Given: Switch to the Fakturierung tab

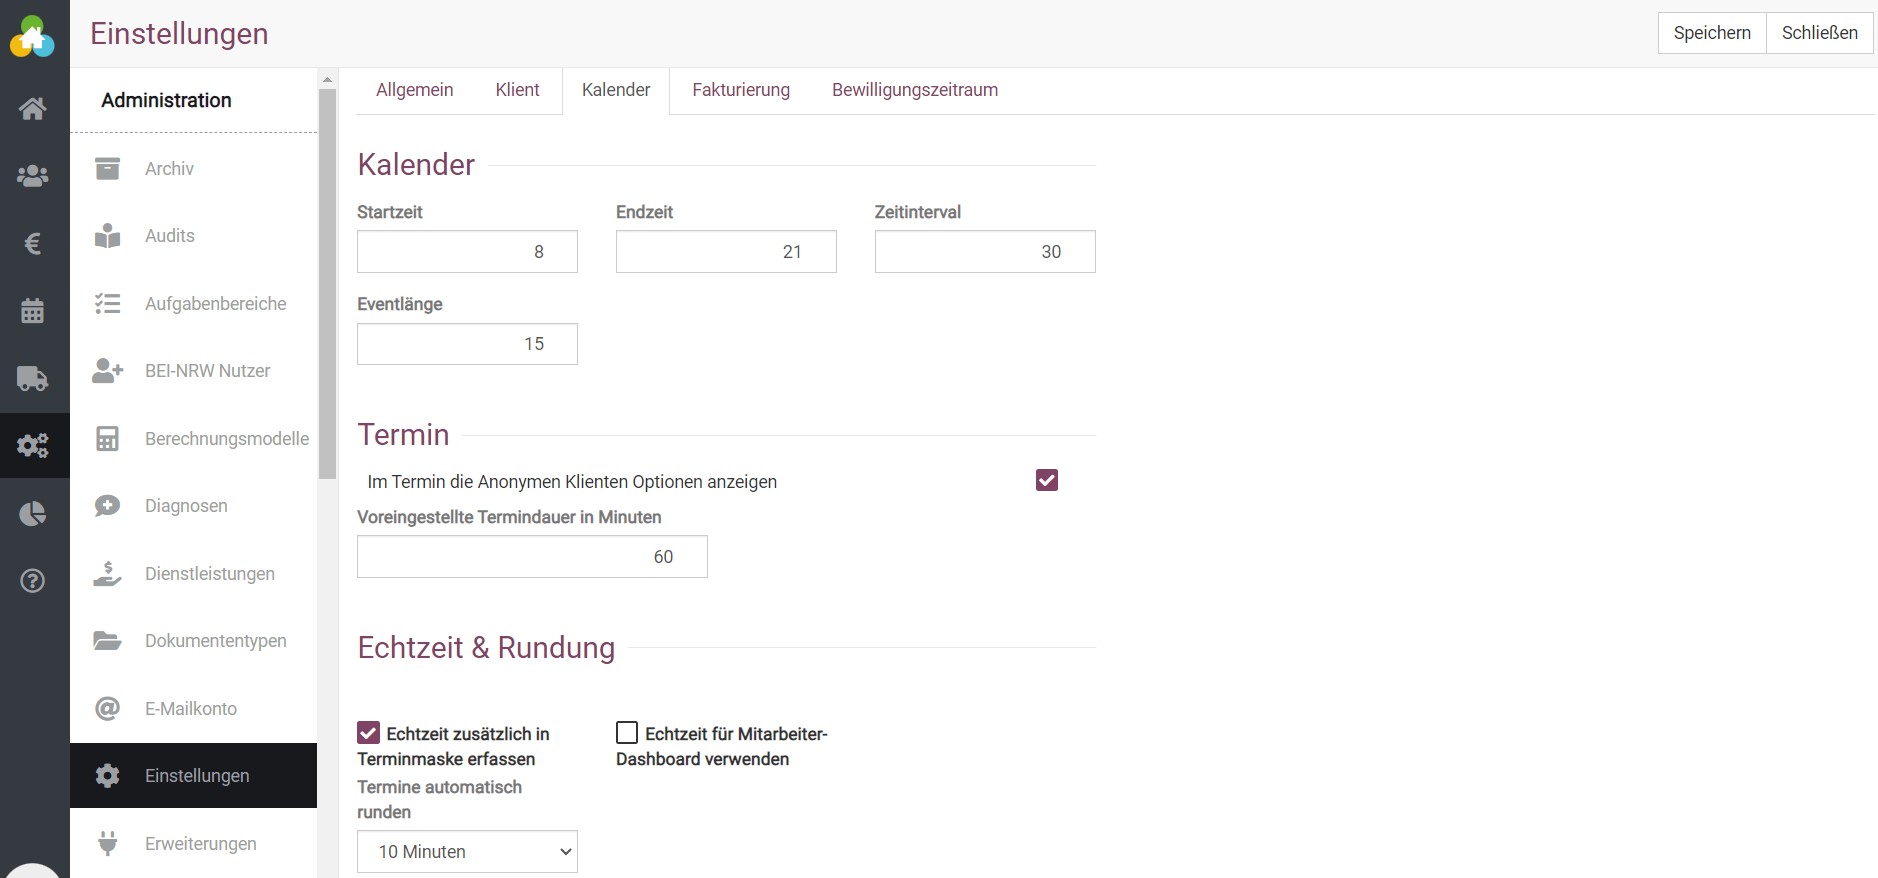Looking at the screenshot, I should (740, 90).
